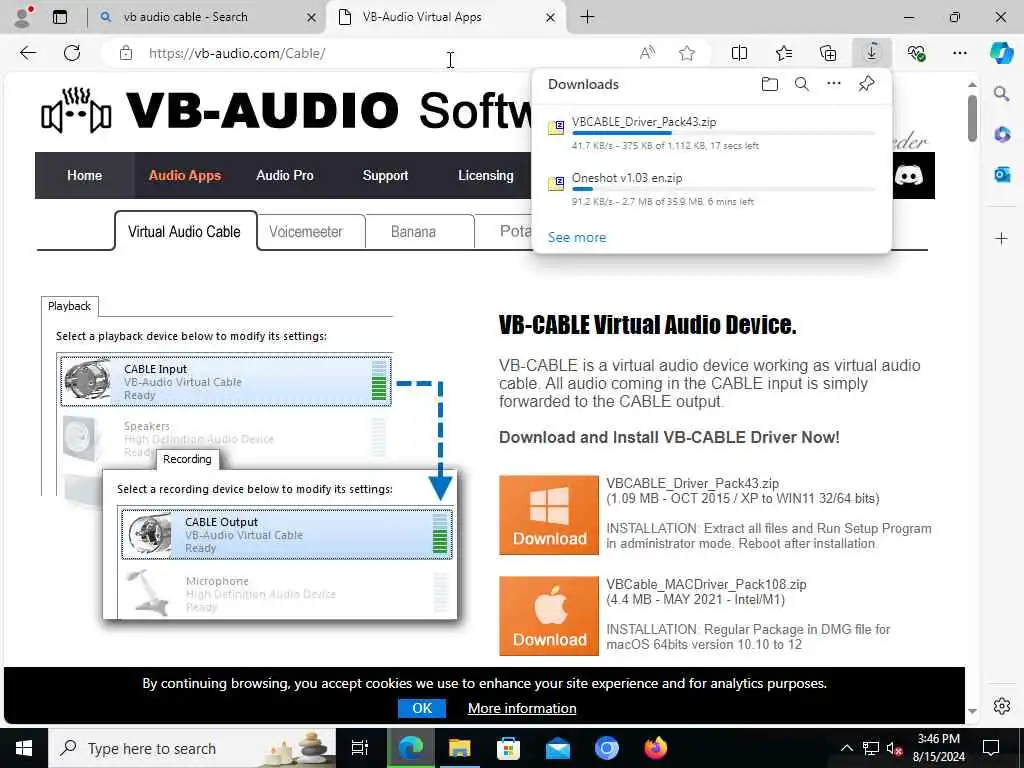Pin the Downloads panel
Screen dimensions: 1024x768
pos(866,84)
